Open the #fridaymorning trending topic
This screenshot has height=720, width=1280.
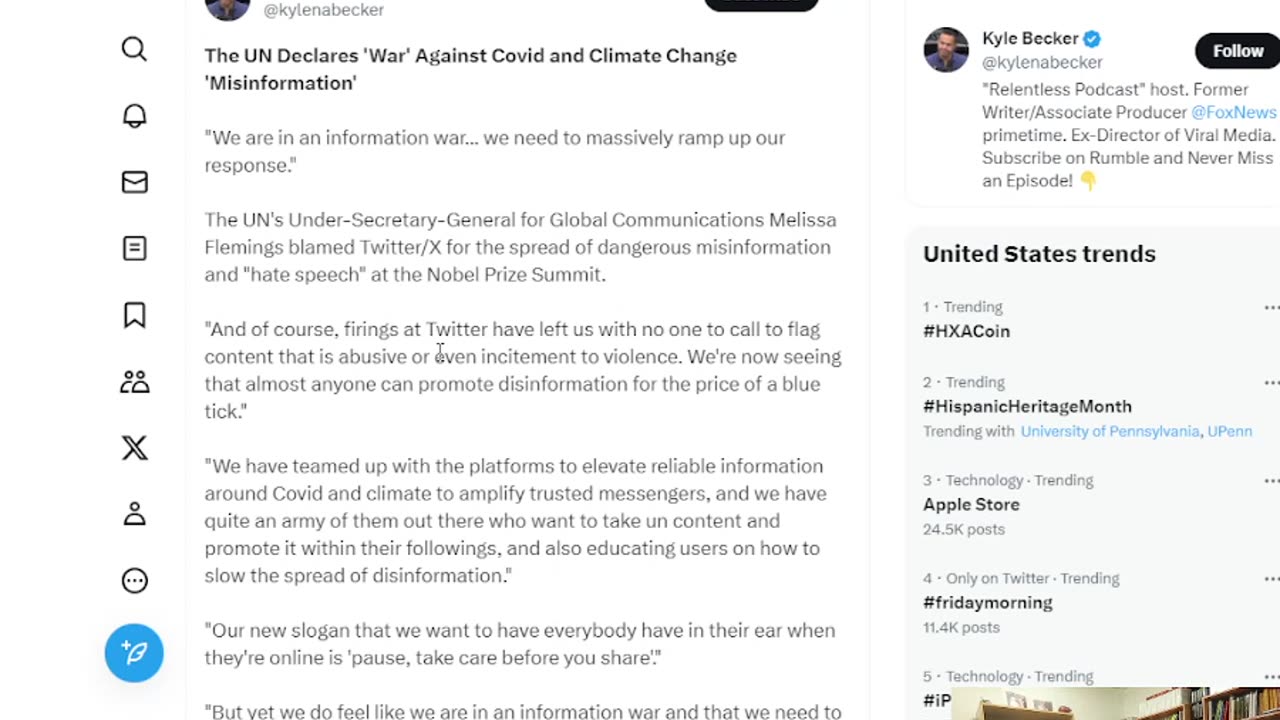[x=987, y=602]
